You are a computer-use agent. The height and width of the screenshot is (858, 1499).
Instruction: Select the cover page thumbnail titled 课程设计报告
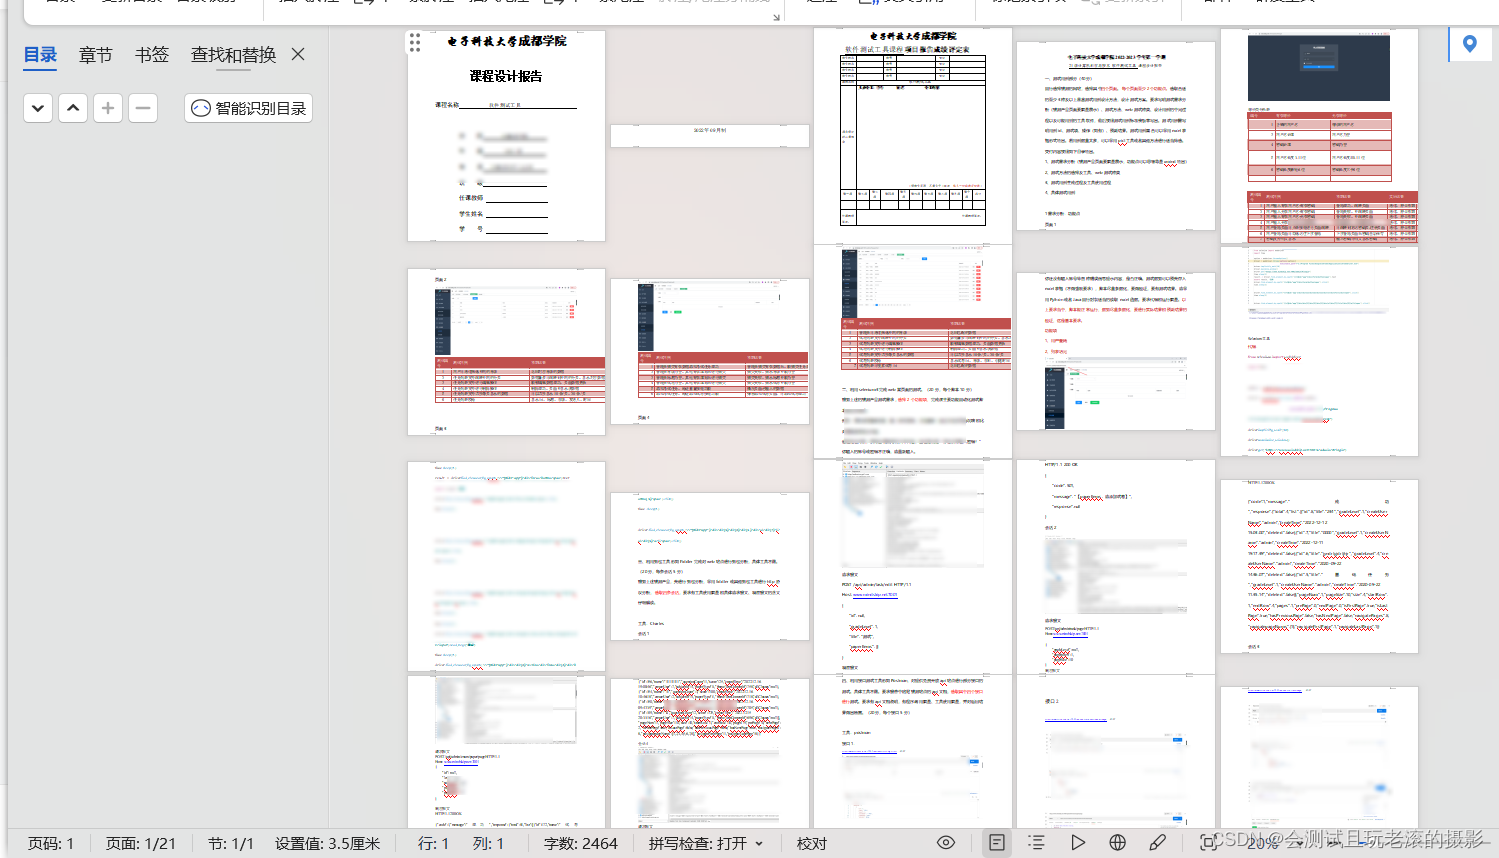(x=506, y=136)
